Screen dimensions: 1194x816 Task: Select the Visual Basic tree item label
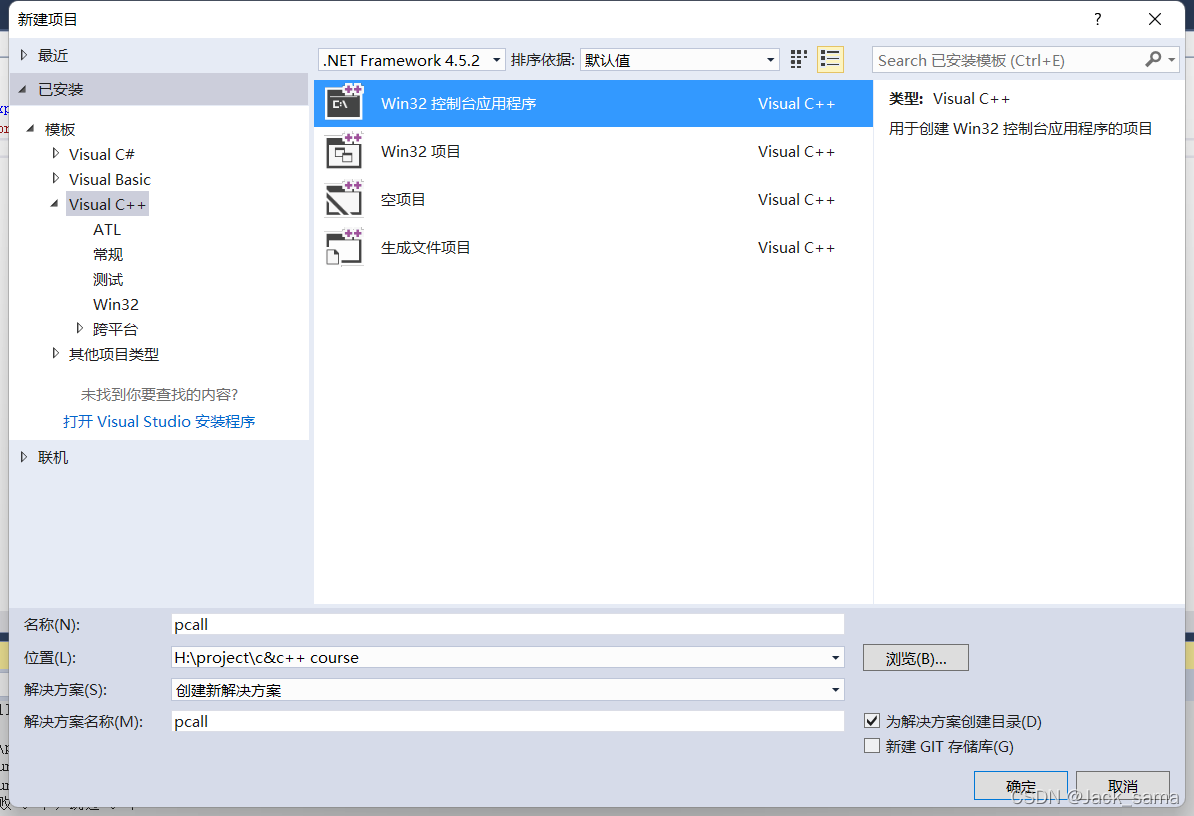[x=110, y=180]
